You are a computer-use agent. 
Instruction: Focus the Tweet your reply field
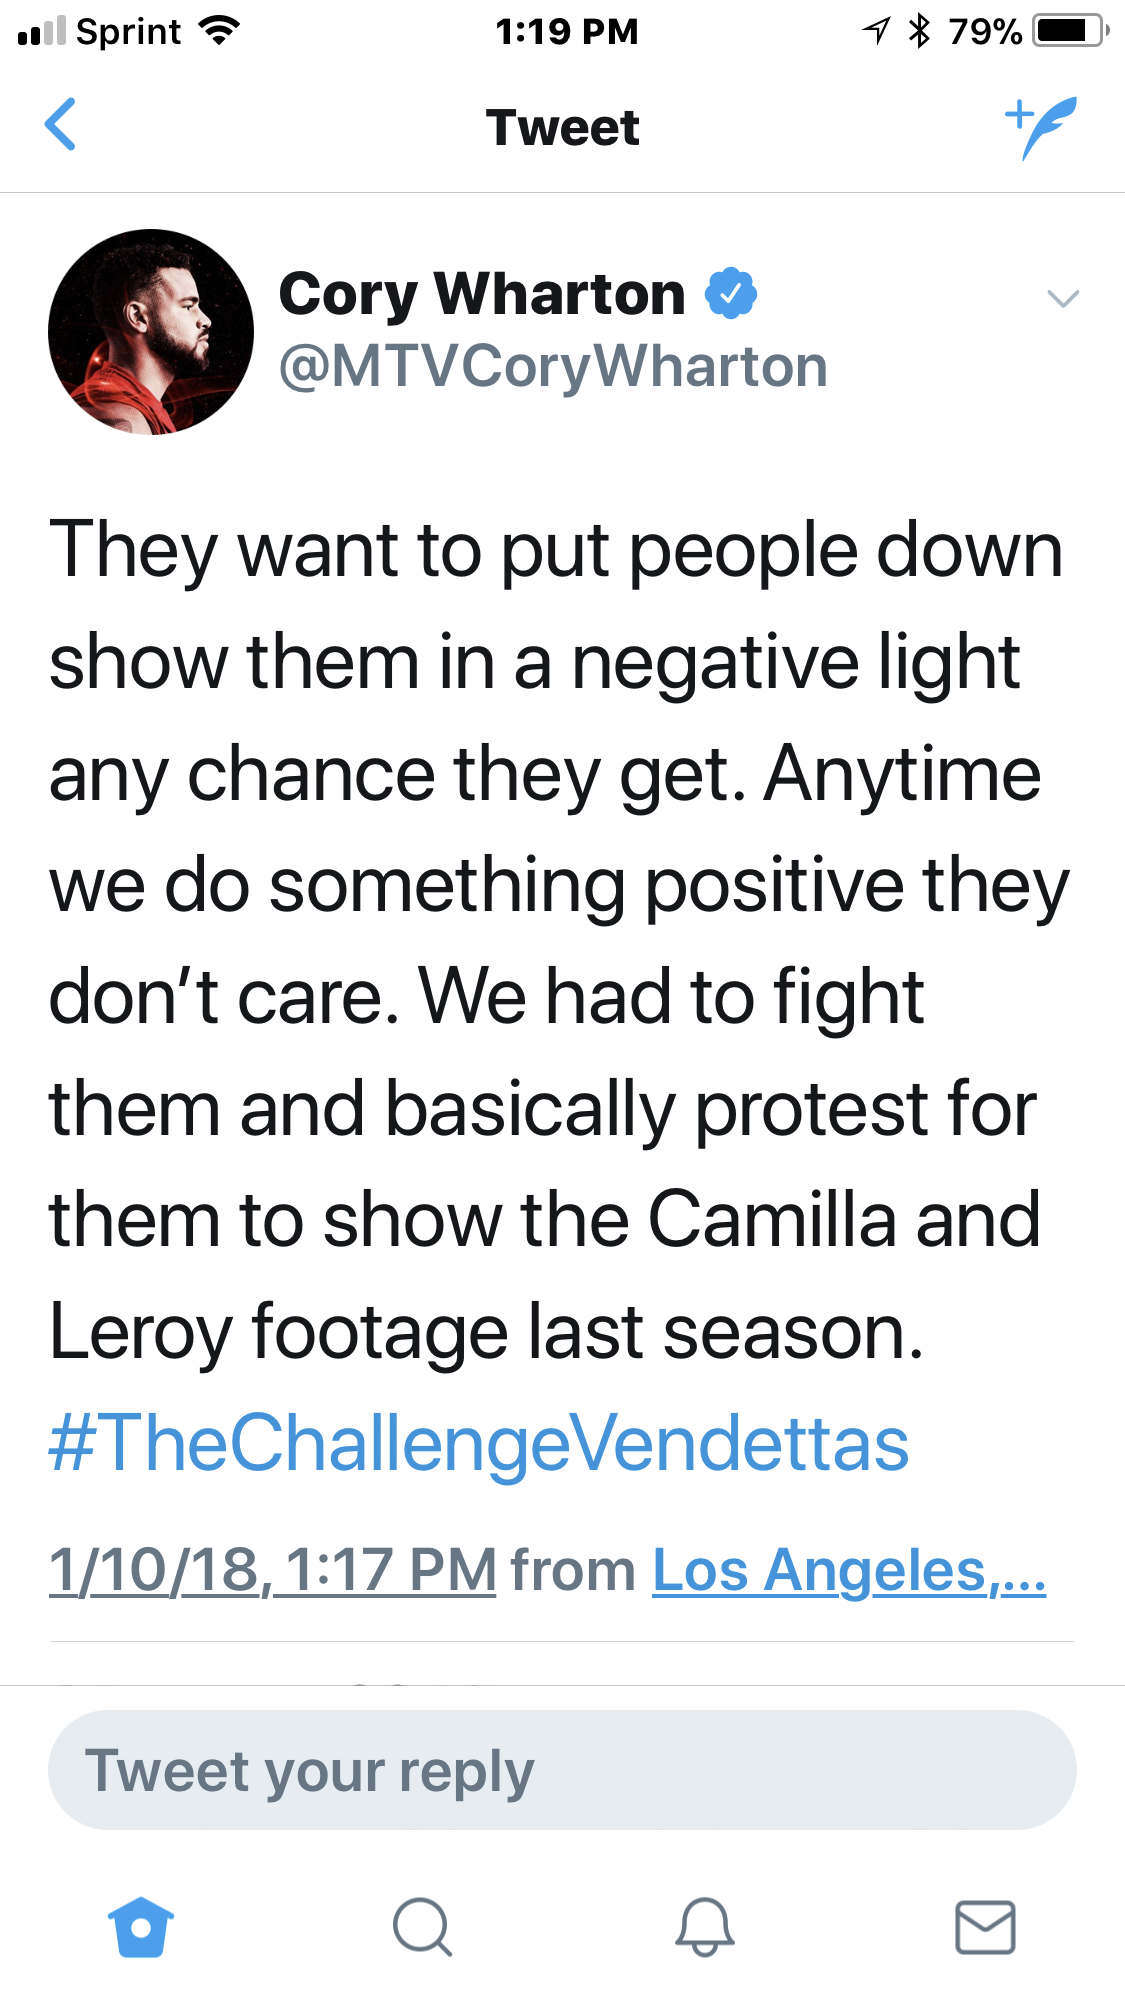pyautogui.click(x=562, y=1770)
